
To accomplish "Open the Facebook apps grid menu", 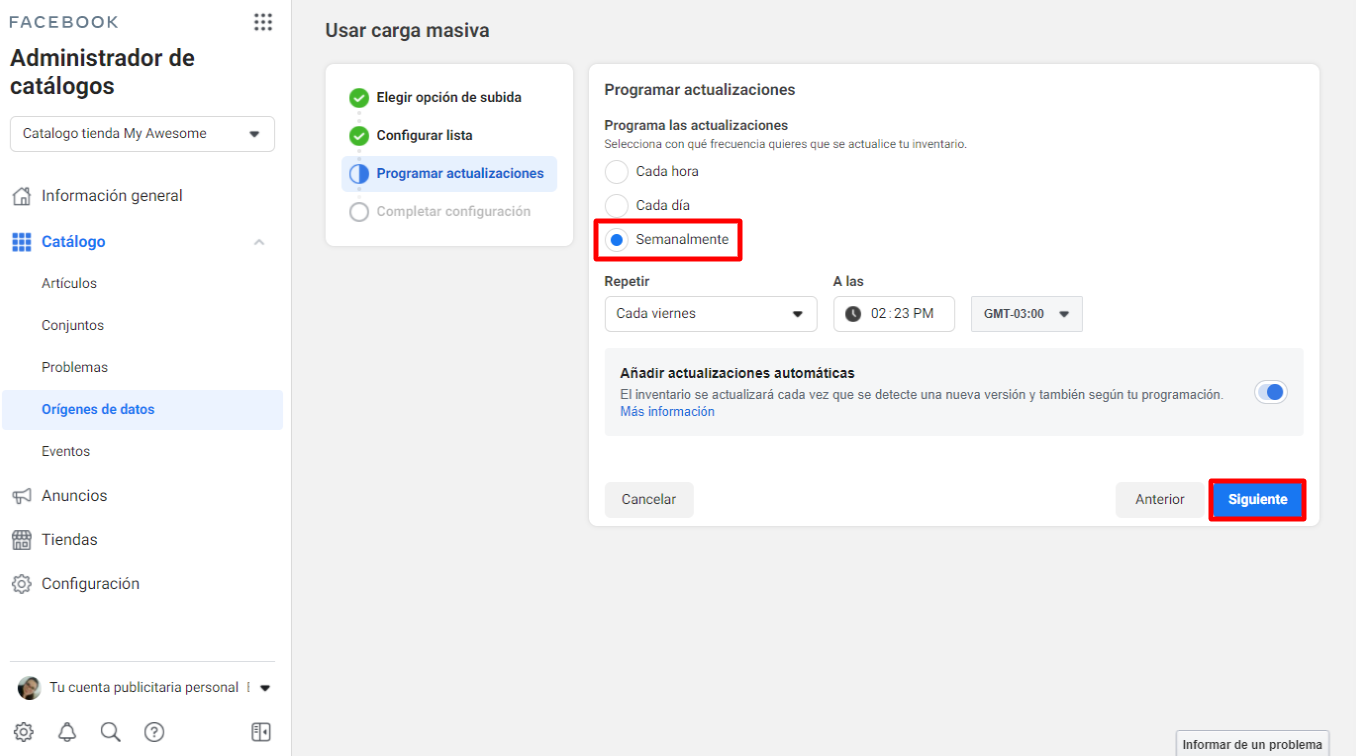I will tap(263, 22).
